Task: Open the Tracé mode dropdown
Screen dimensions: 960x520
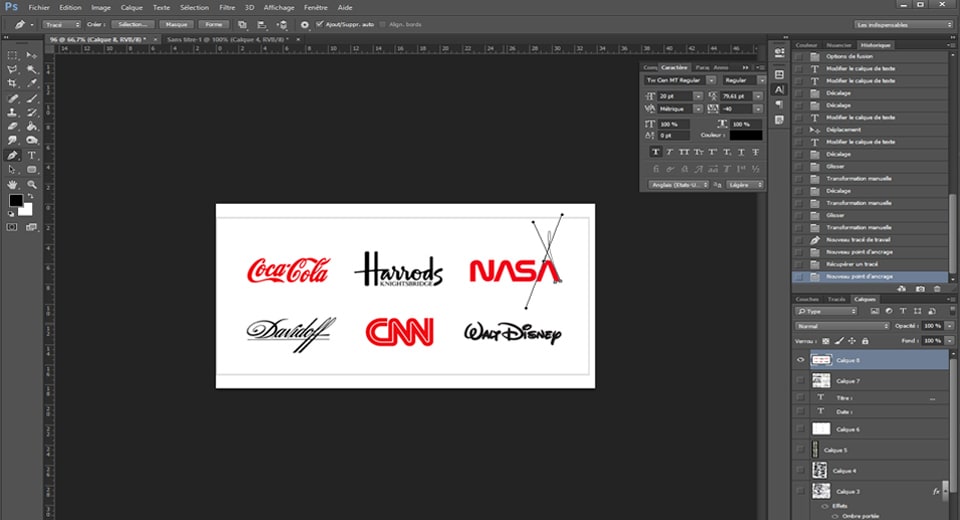Action: point(61,24)
